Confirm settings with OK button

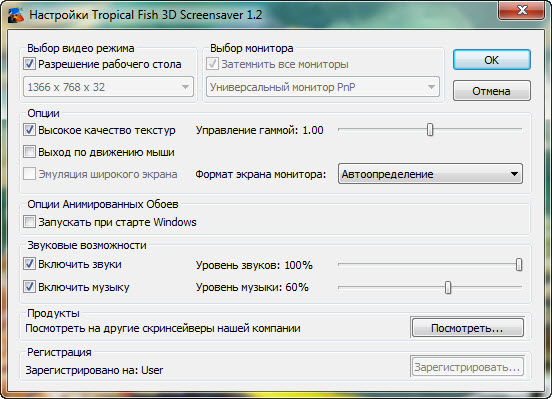click(x=491, y=60)
